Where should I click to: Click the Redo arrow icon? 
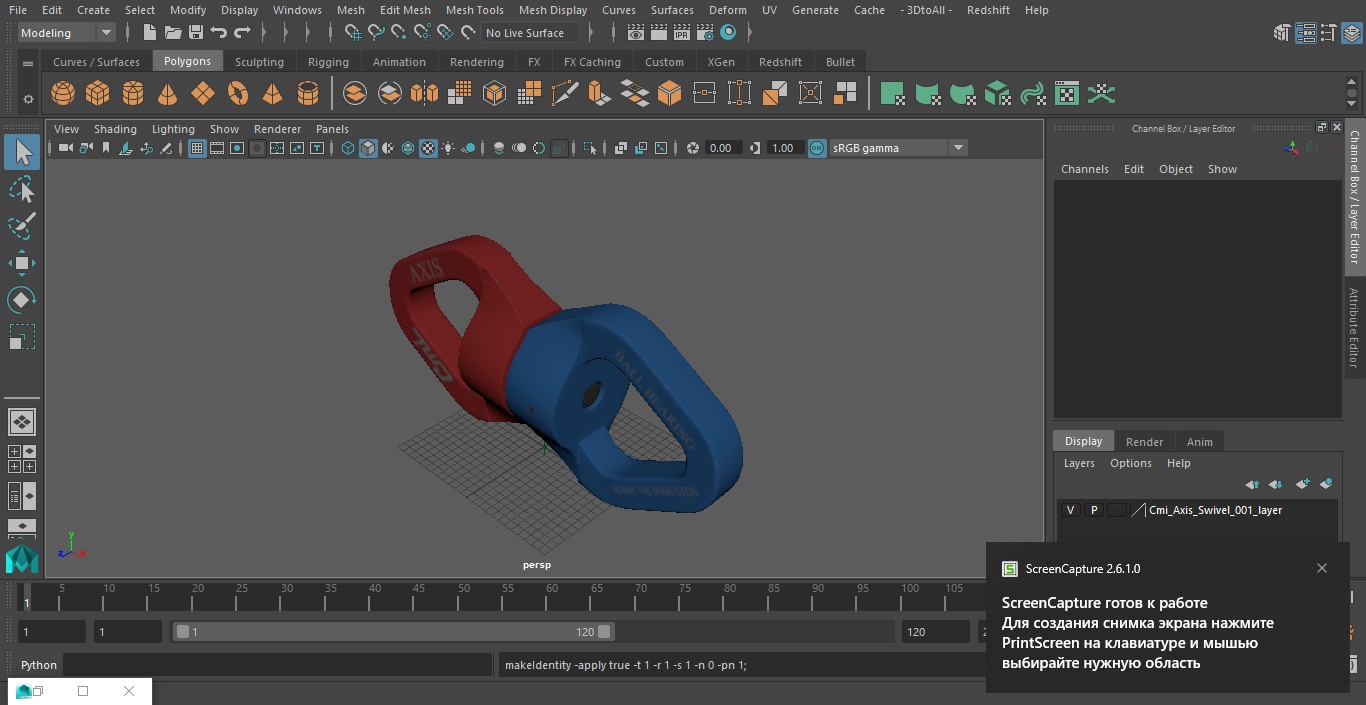(x=242, y=33)
